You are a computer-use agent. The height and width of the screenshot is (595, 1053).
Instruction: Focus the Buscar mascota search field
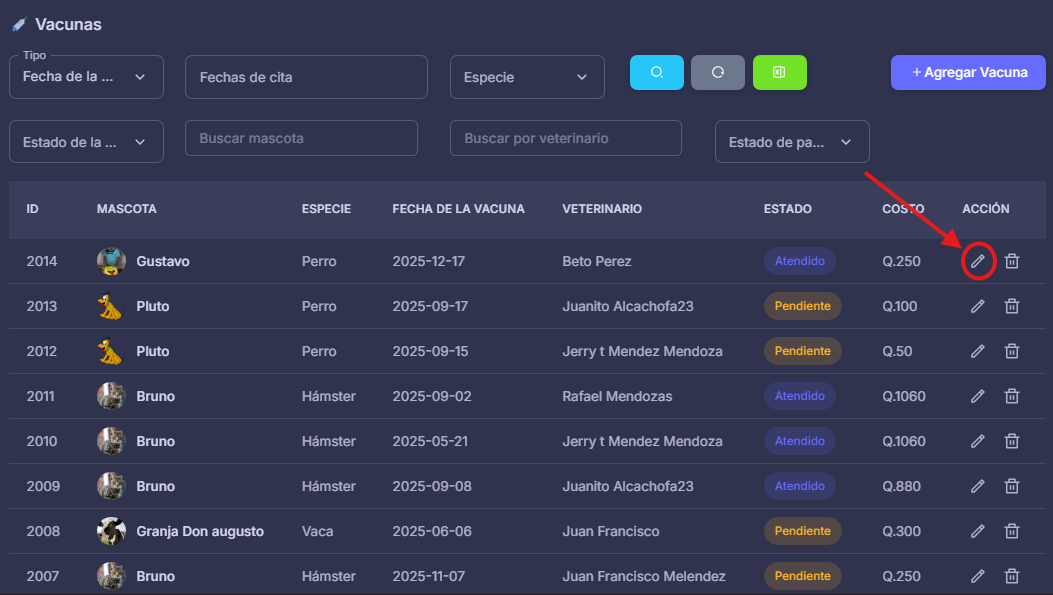(x=301, y=138)
